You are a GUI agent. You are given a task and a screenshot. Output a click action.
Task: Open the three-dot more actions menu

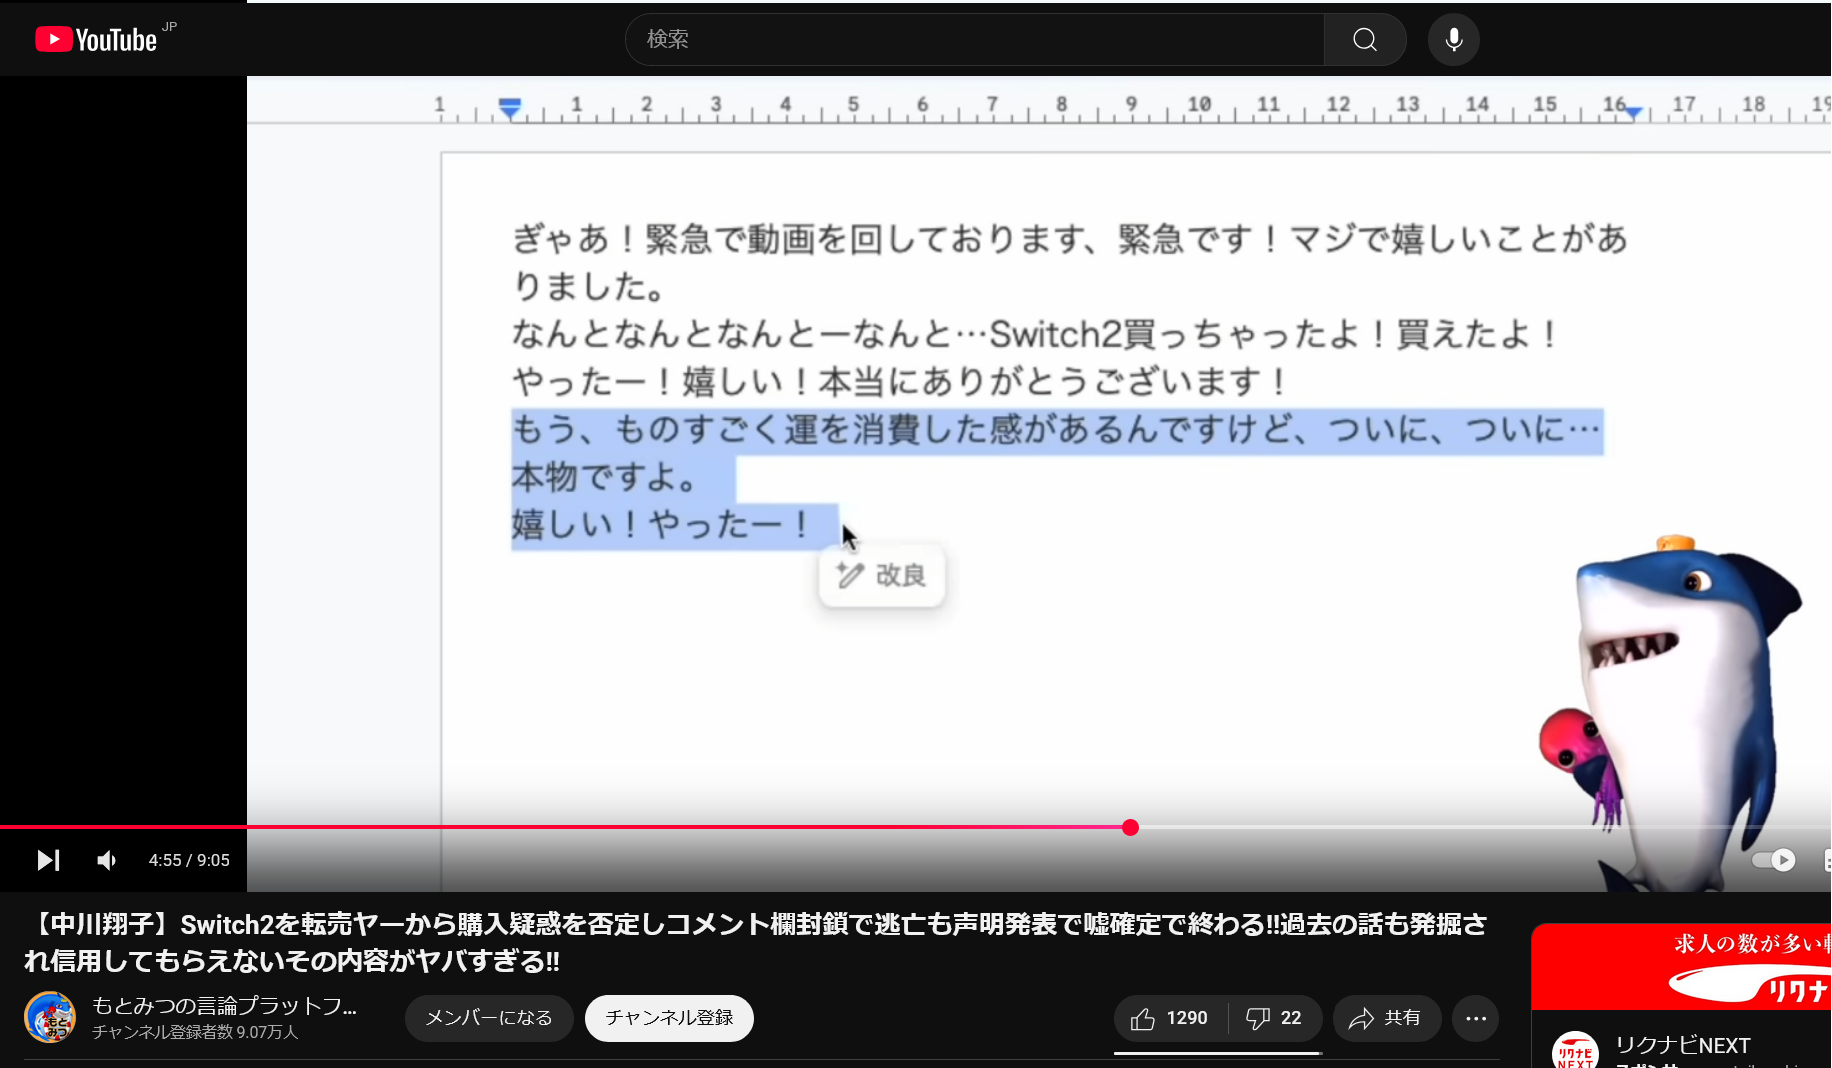click(x=1476, y=1018)
